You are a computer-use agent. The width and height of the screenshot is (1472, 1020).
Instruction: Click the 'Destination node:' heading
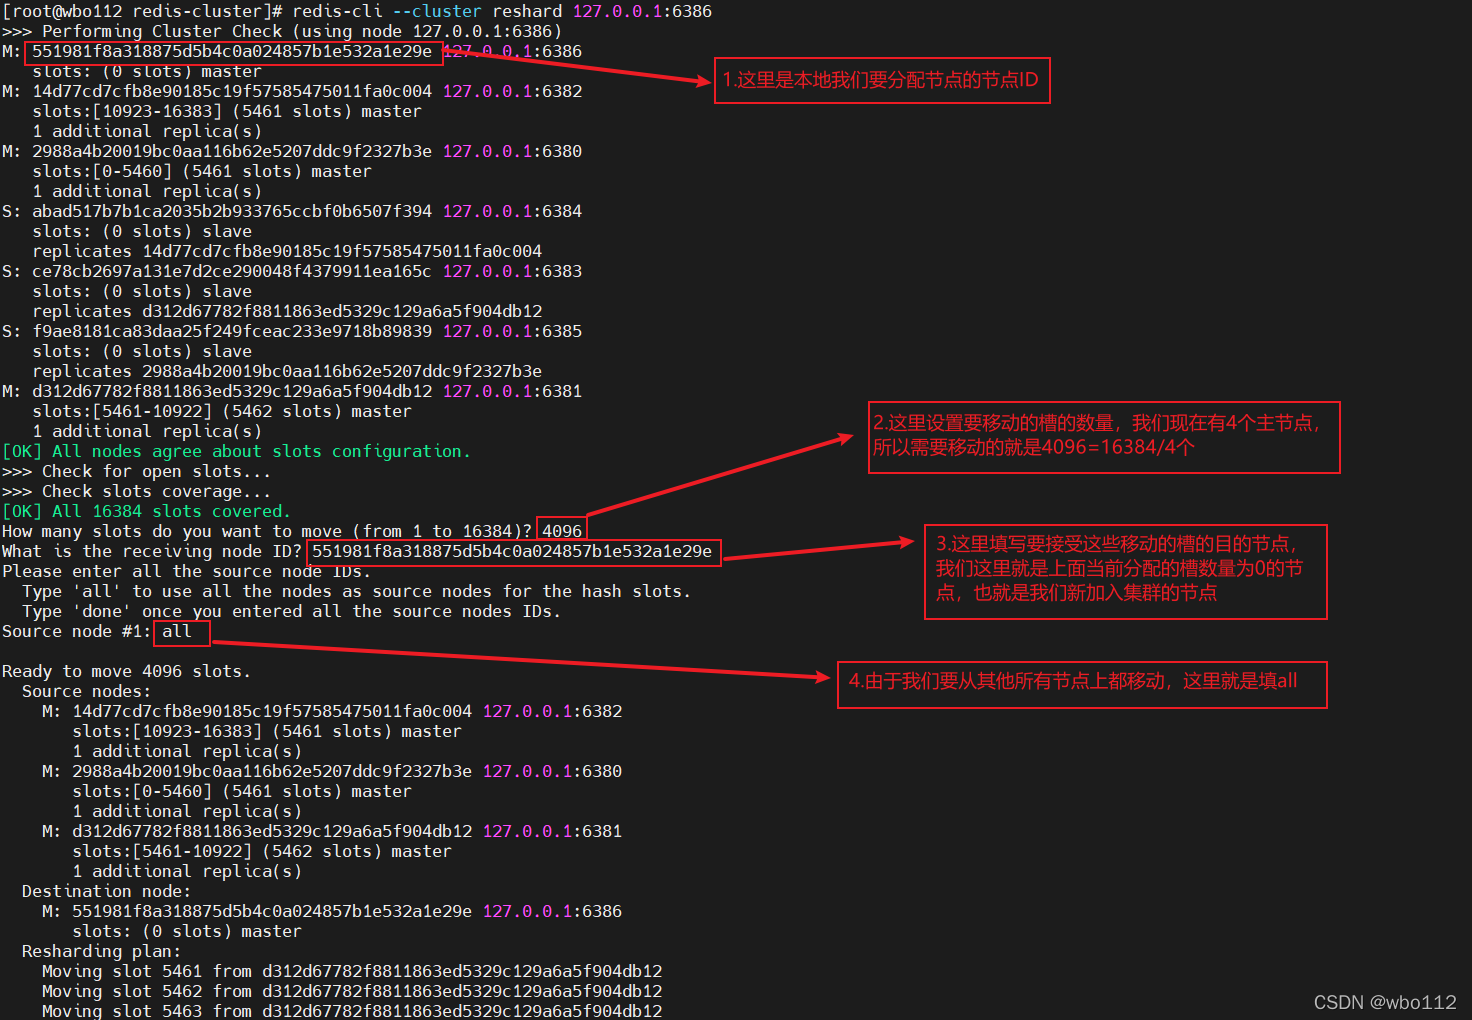(107, 891)
